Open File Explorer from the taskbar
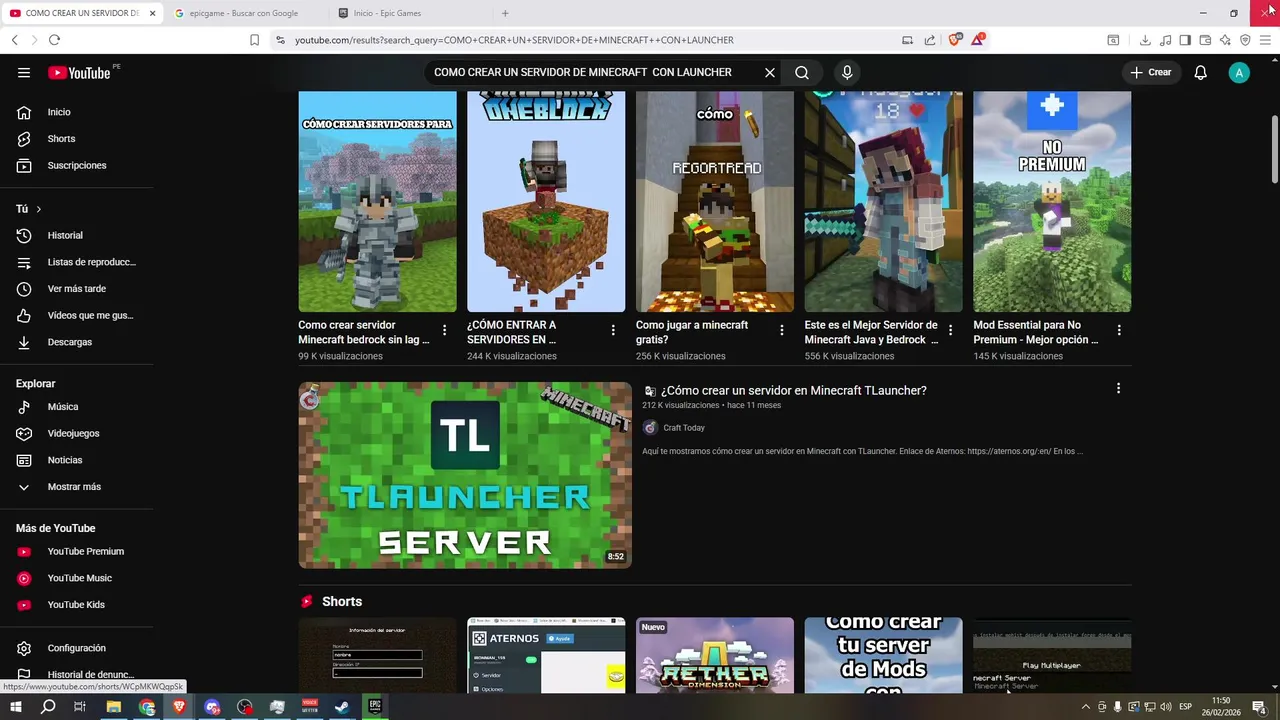The height and width of the screenshot is (720, 1280). [x=114, y=707]
